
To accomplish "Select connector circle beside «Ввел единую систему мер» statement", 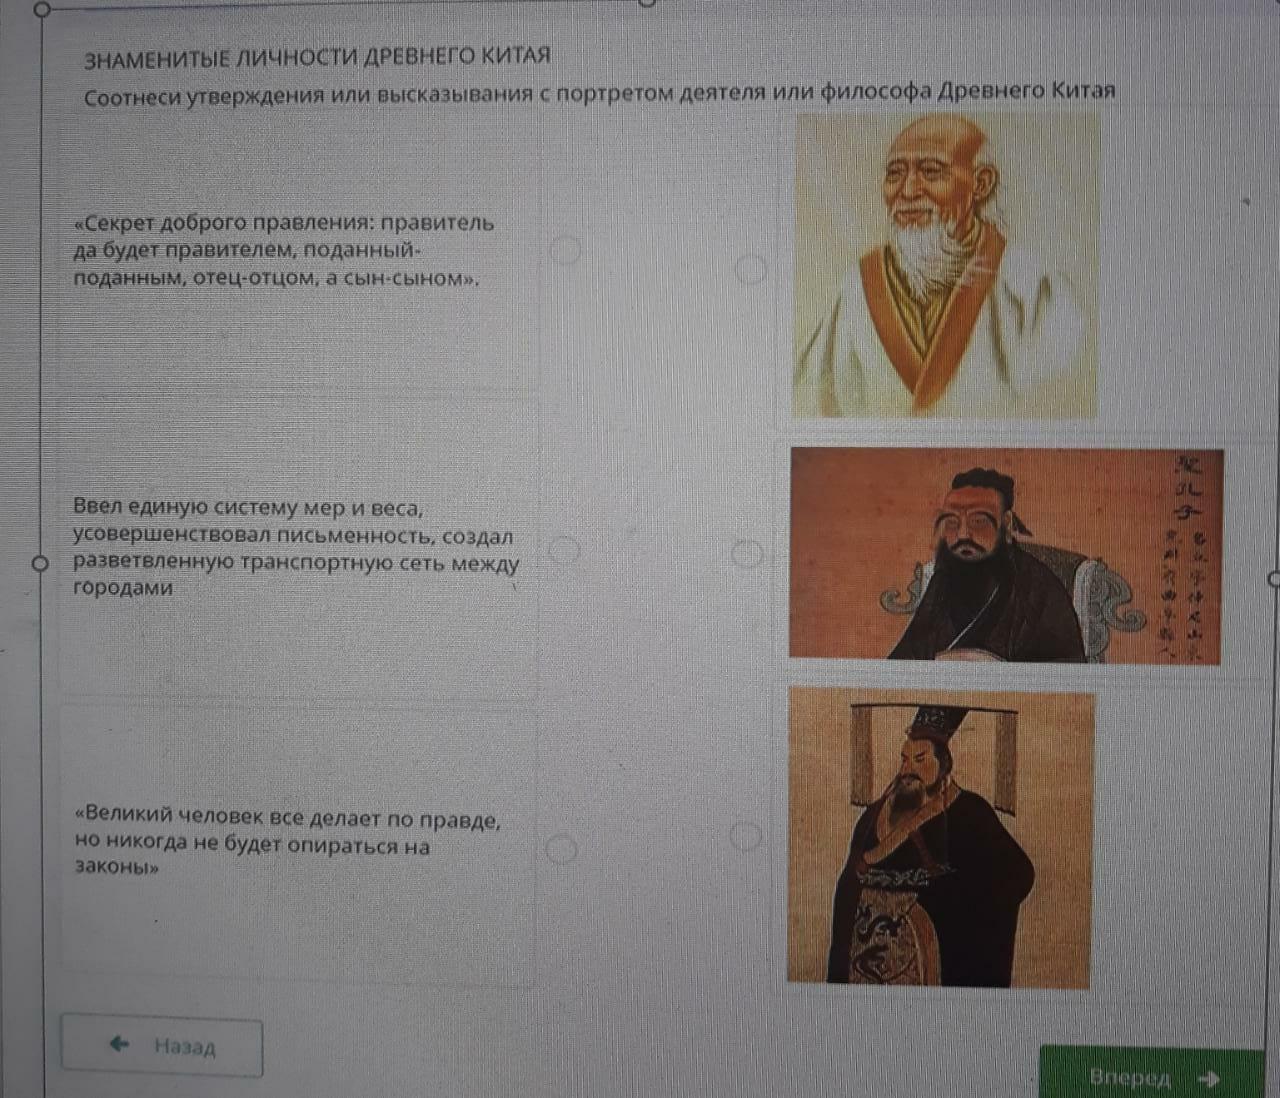I will (563, 549).
